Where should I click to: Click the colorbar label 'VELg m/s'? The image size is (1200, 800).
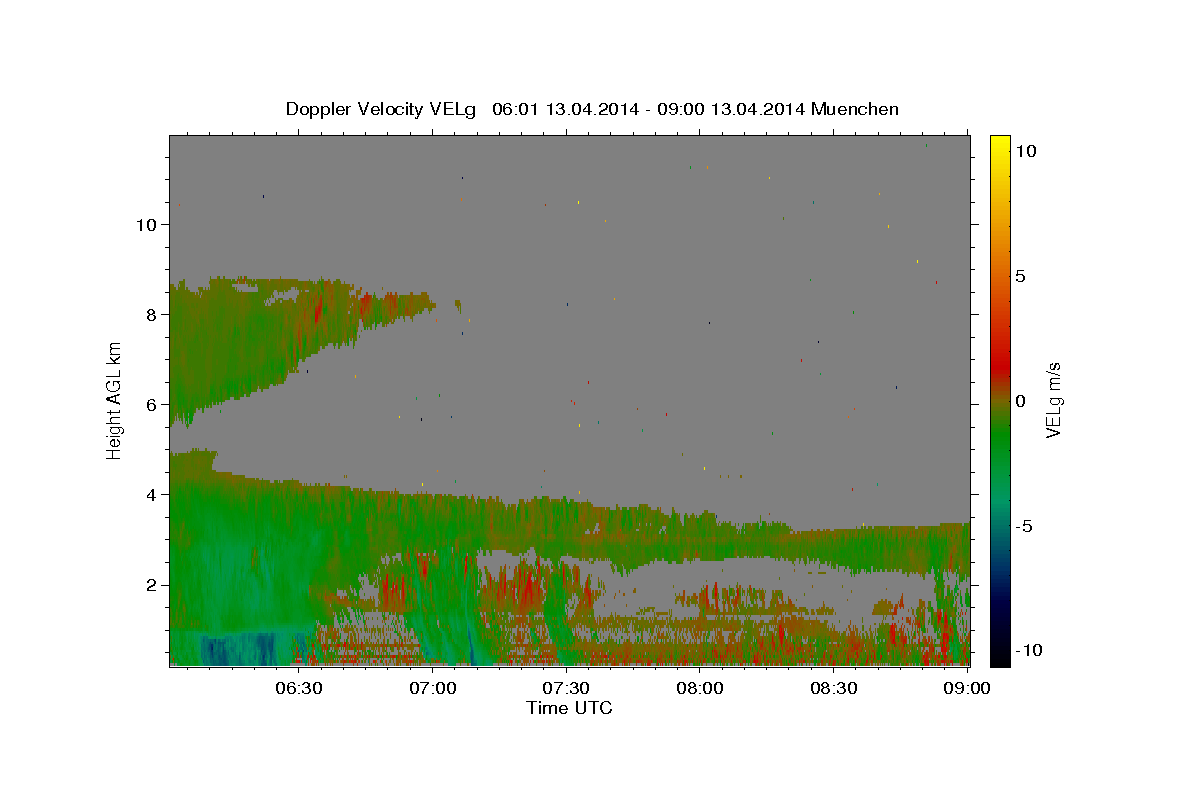click(x=1053, y=401)
